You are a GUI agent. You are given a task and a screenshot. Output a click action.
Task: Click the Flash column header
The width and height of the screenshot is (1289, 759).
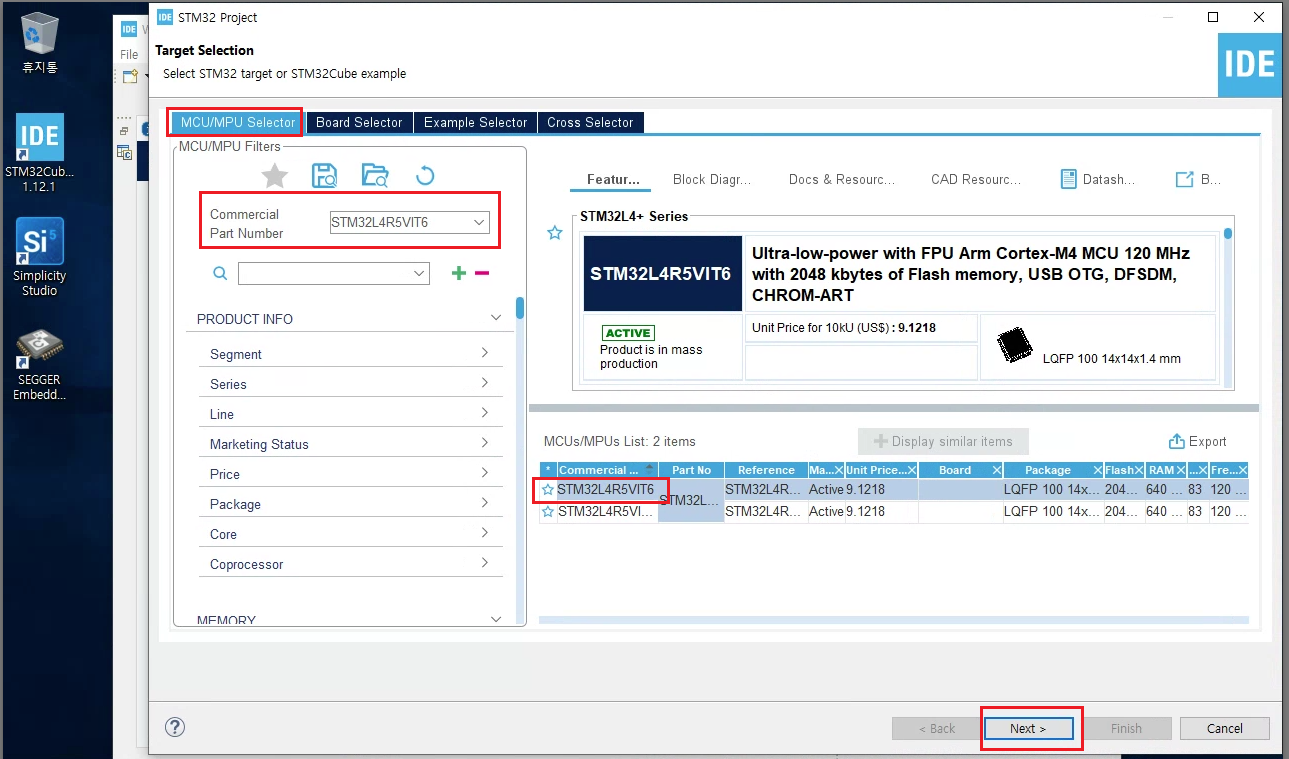pos(1123,470)
